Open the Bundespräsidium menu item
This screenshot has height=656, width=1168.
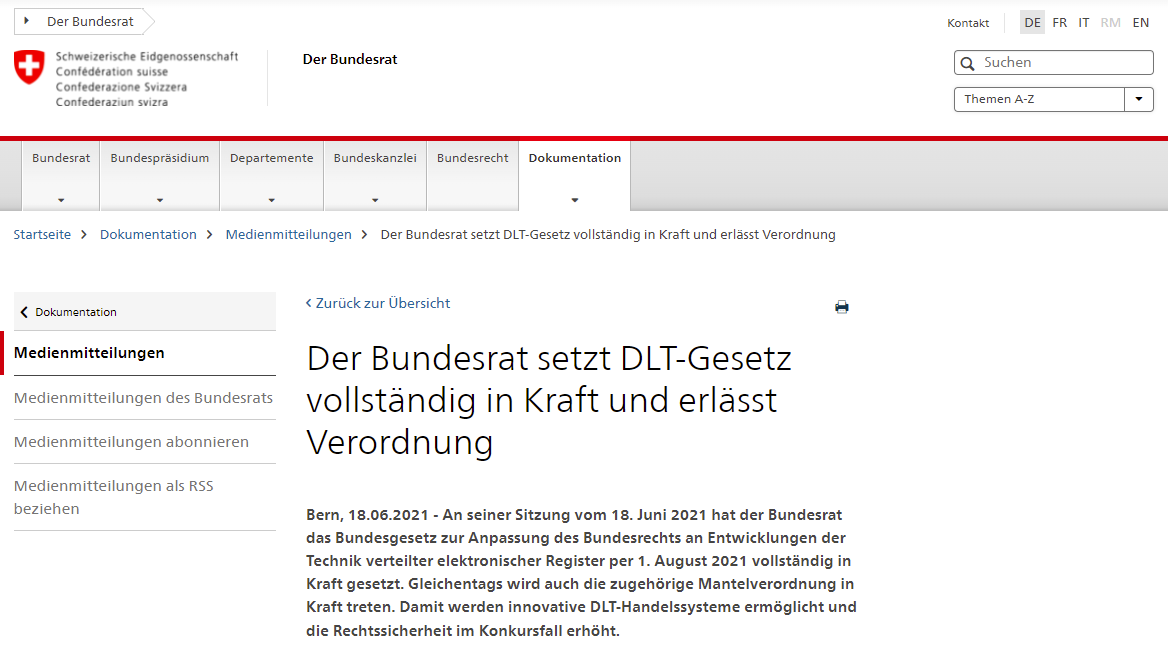160,158
